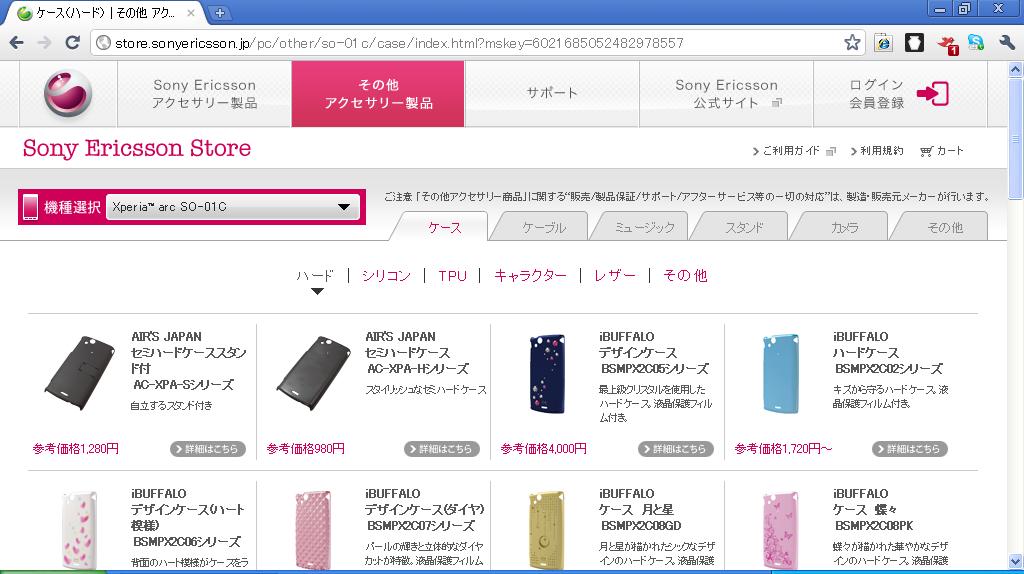Click the petal-pattern BSMPX2C06 case thumbnail

80,530
